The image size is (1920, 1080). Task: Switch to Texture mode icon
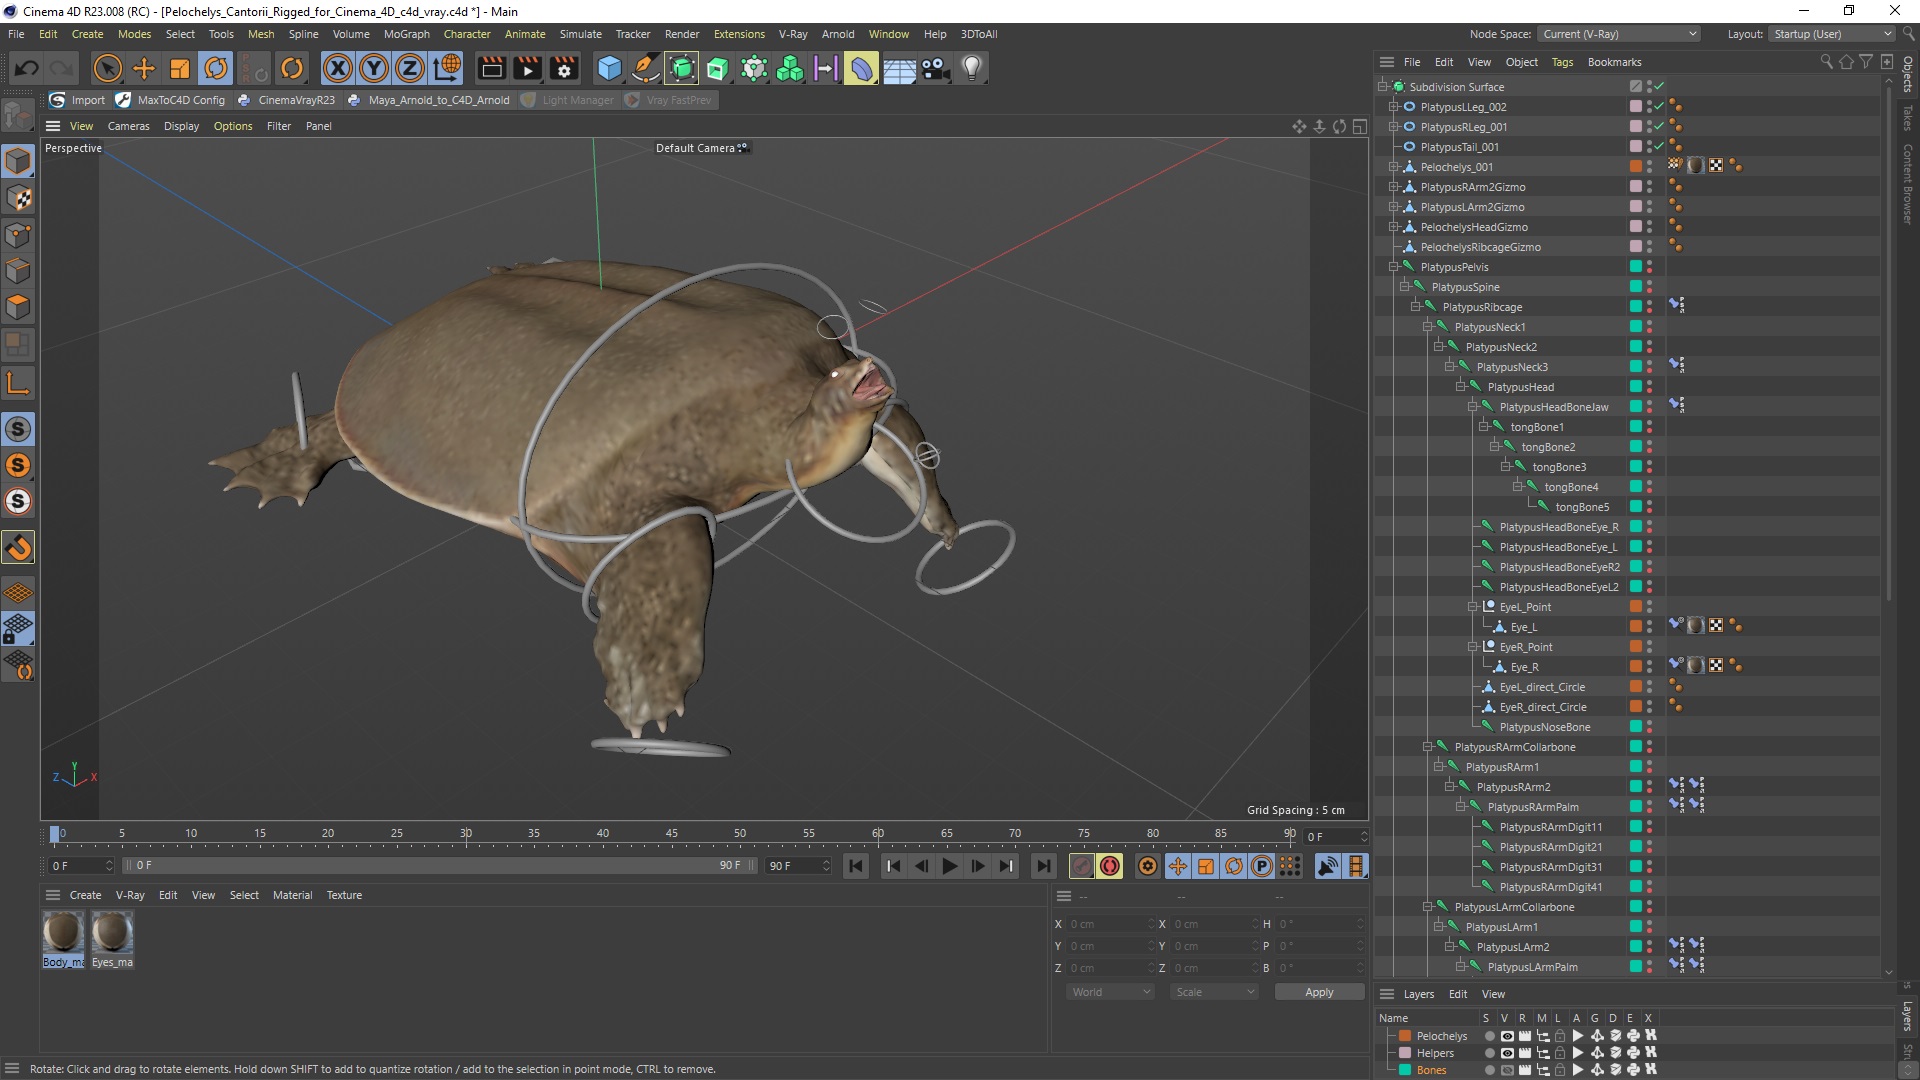pyautogui.click(x=18, y=198)
